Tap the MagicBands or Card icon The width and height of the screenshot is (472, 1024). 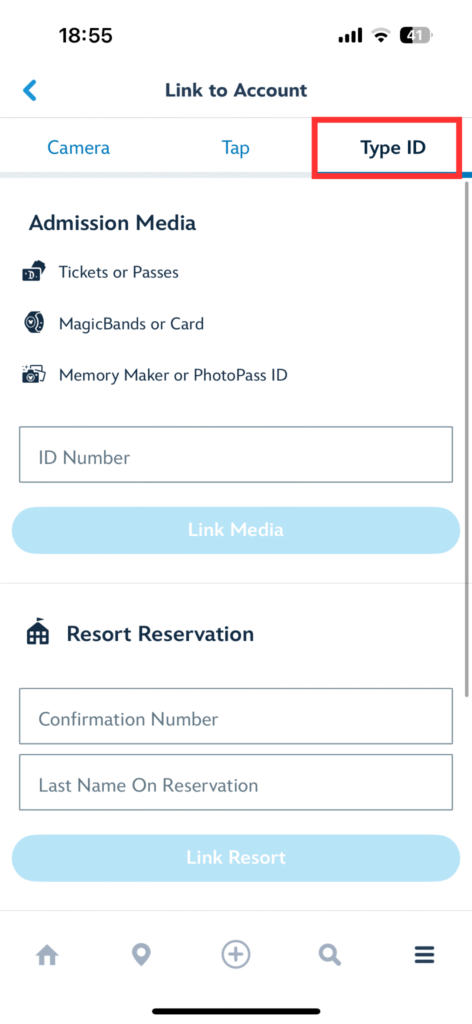tap(33, 323)
